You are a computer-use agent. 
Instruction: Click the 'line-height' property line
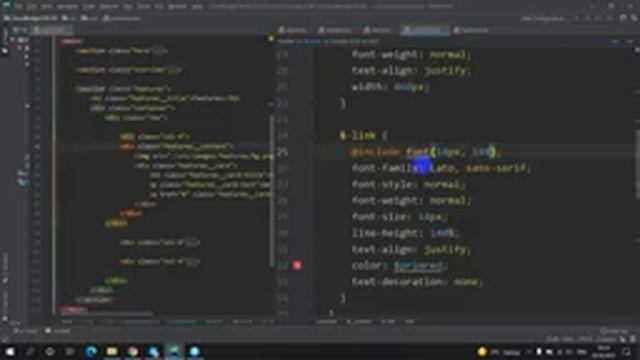click(406, 233)
